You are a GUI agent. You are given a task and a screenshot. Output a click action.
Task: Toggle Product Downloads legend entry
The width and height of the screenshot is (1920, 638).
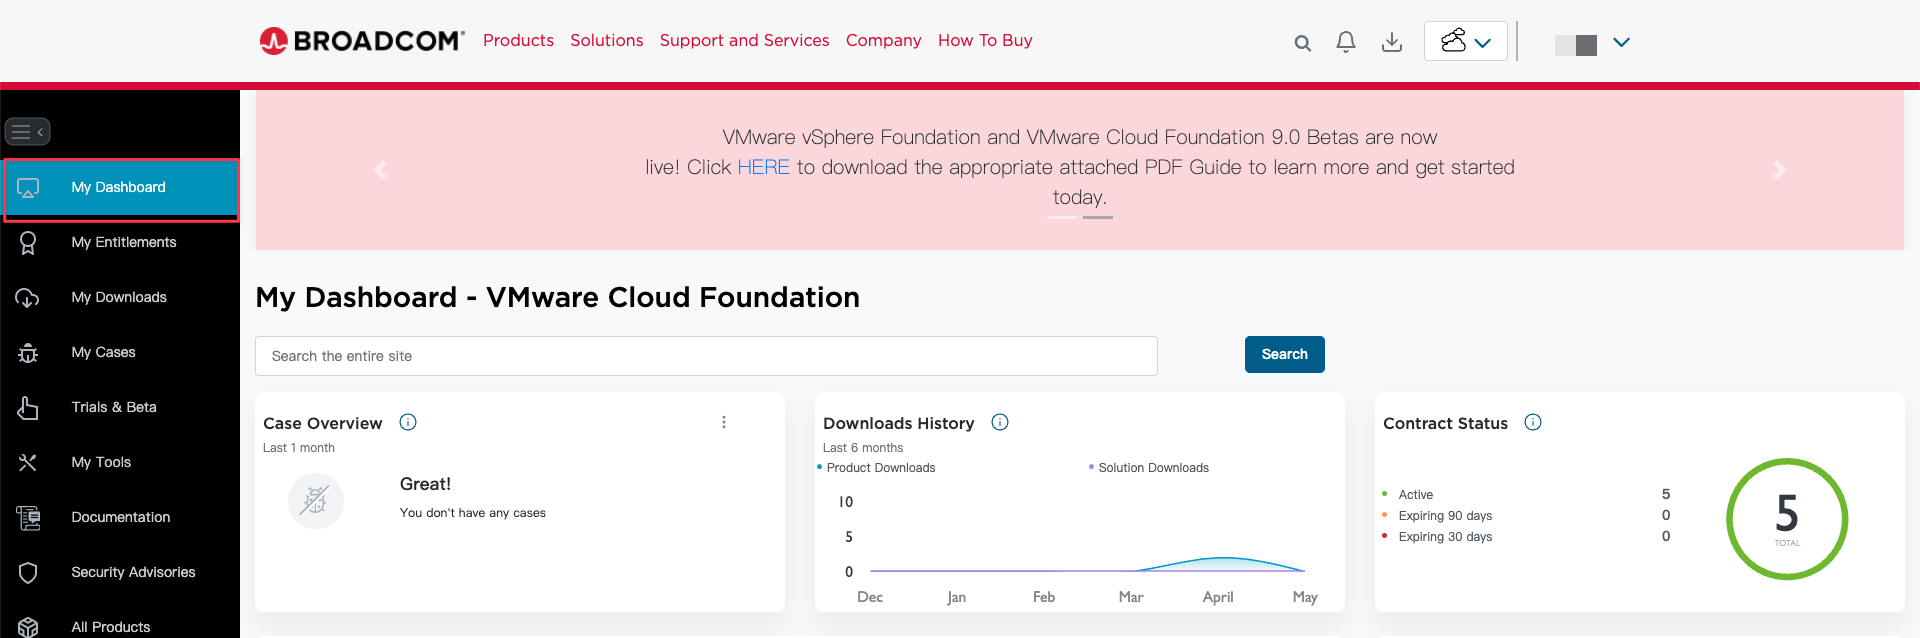876,468
